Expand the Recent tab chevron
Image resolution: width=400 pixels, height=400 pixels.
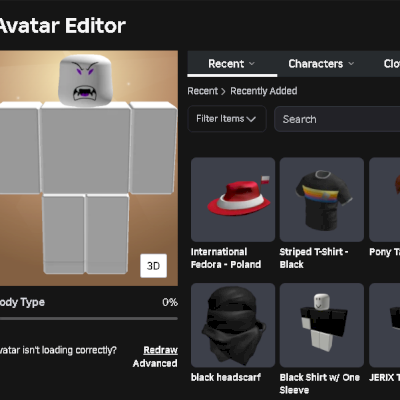[x=252, y=64]
